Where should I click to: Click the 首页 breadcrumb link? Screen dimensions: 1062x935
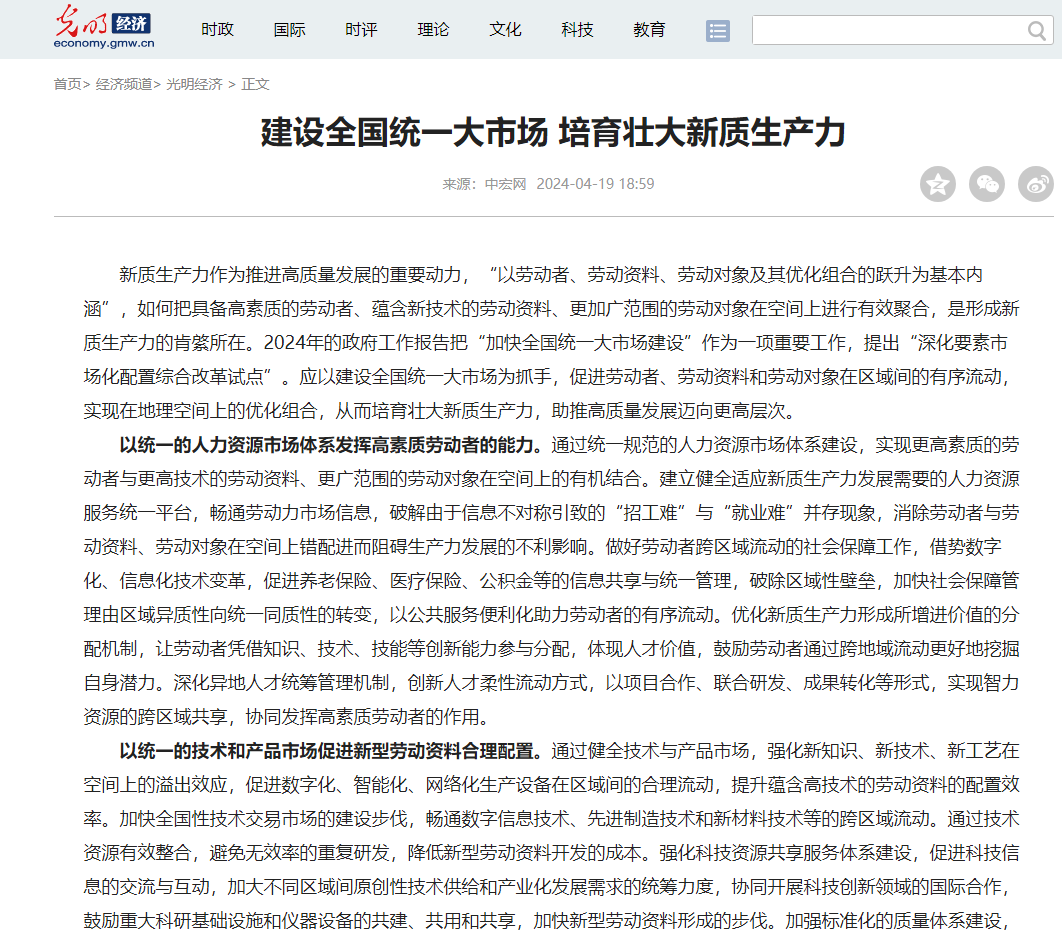67,84
